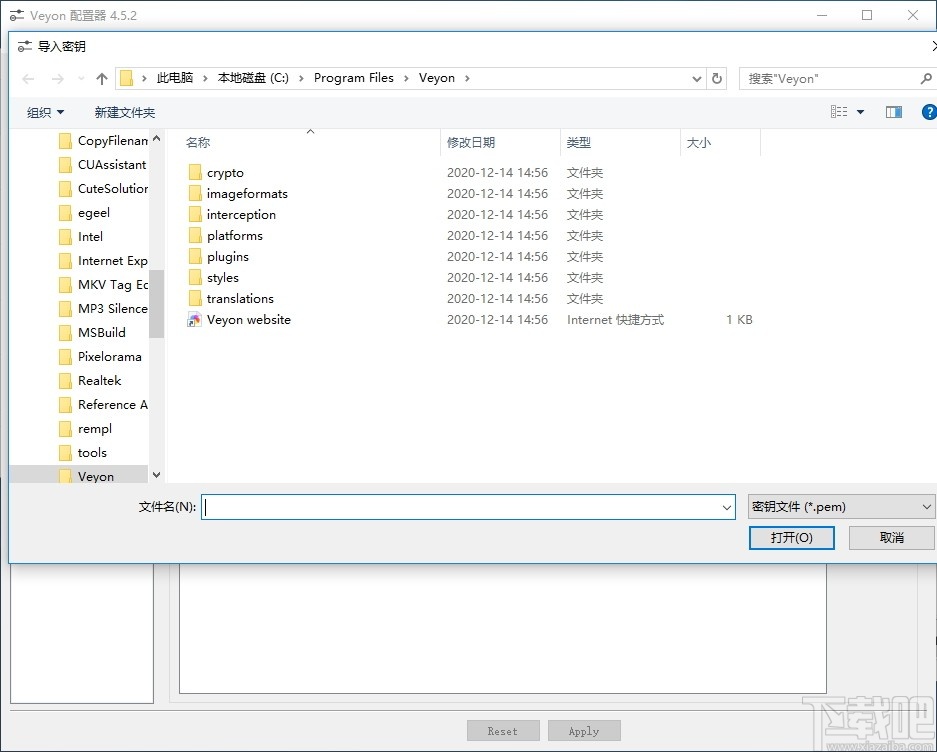Click sidebar scrollbar up arrow
This screenshot has width=937, height=752.
click(x=157, y=138)
